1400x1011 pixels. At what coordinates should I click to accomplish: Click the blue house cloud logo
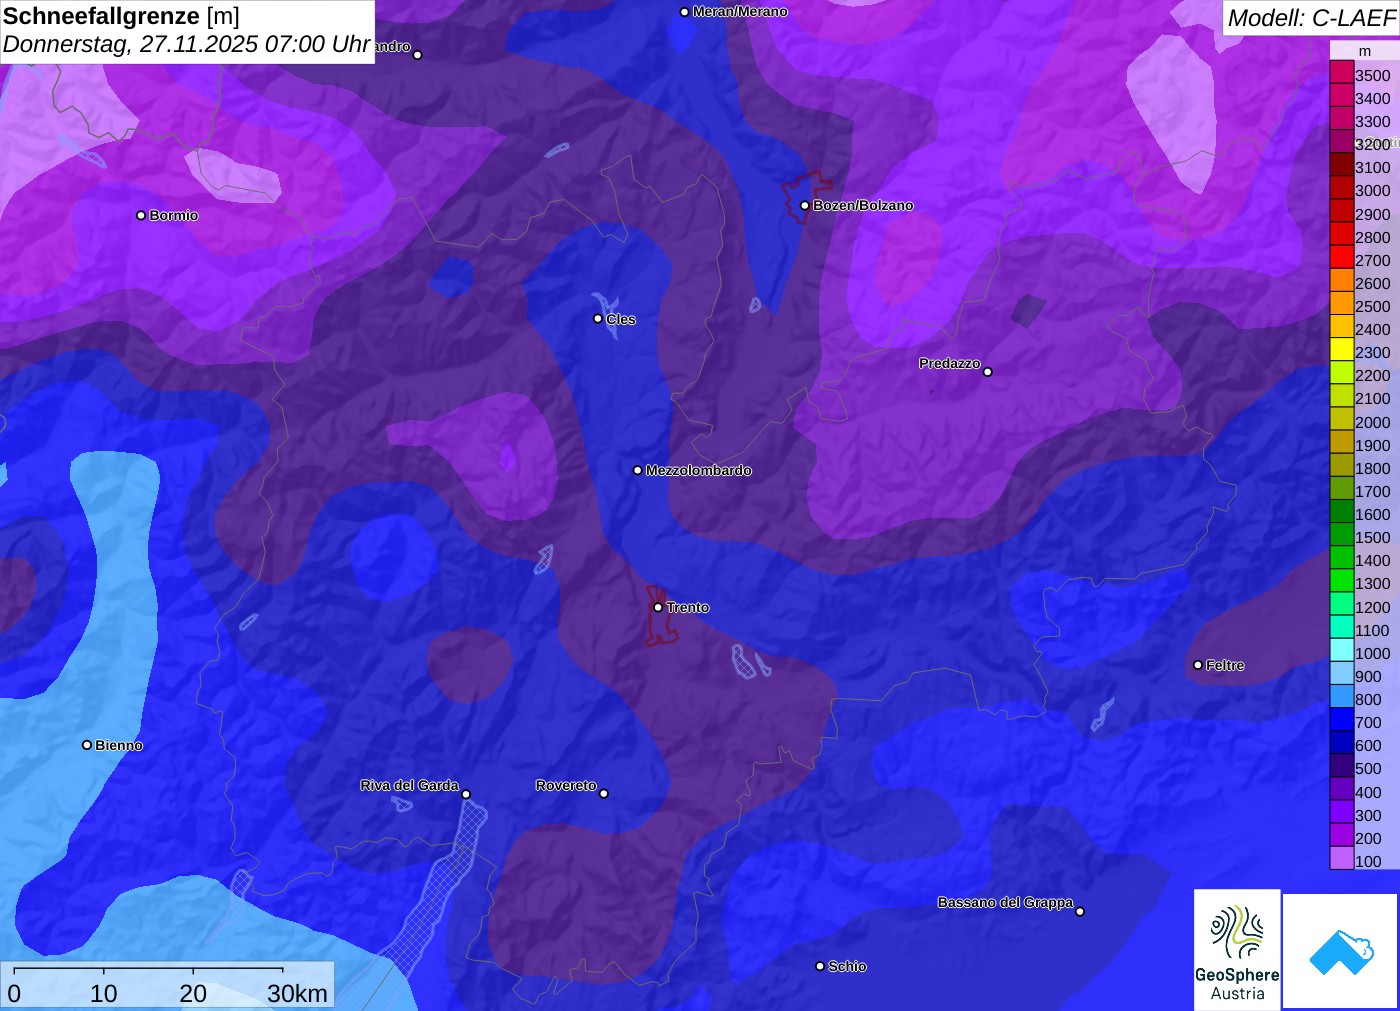(1340, 951)
